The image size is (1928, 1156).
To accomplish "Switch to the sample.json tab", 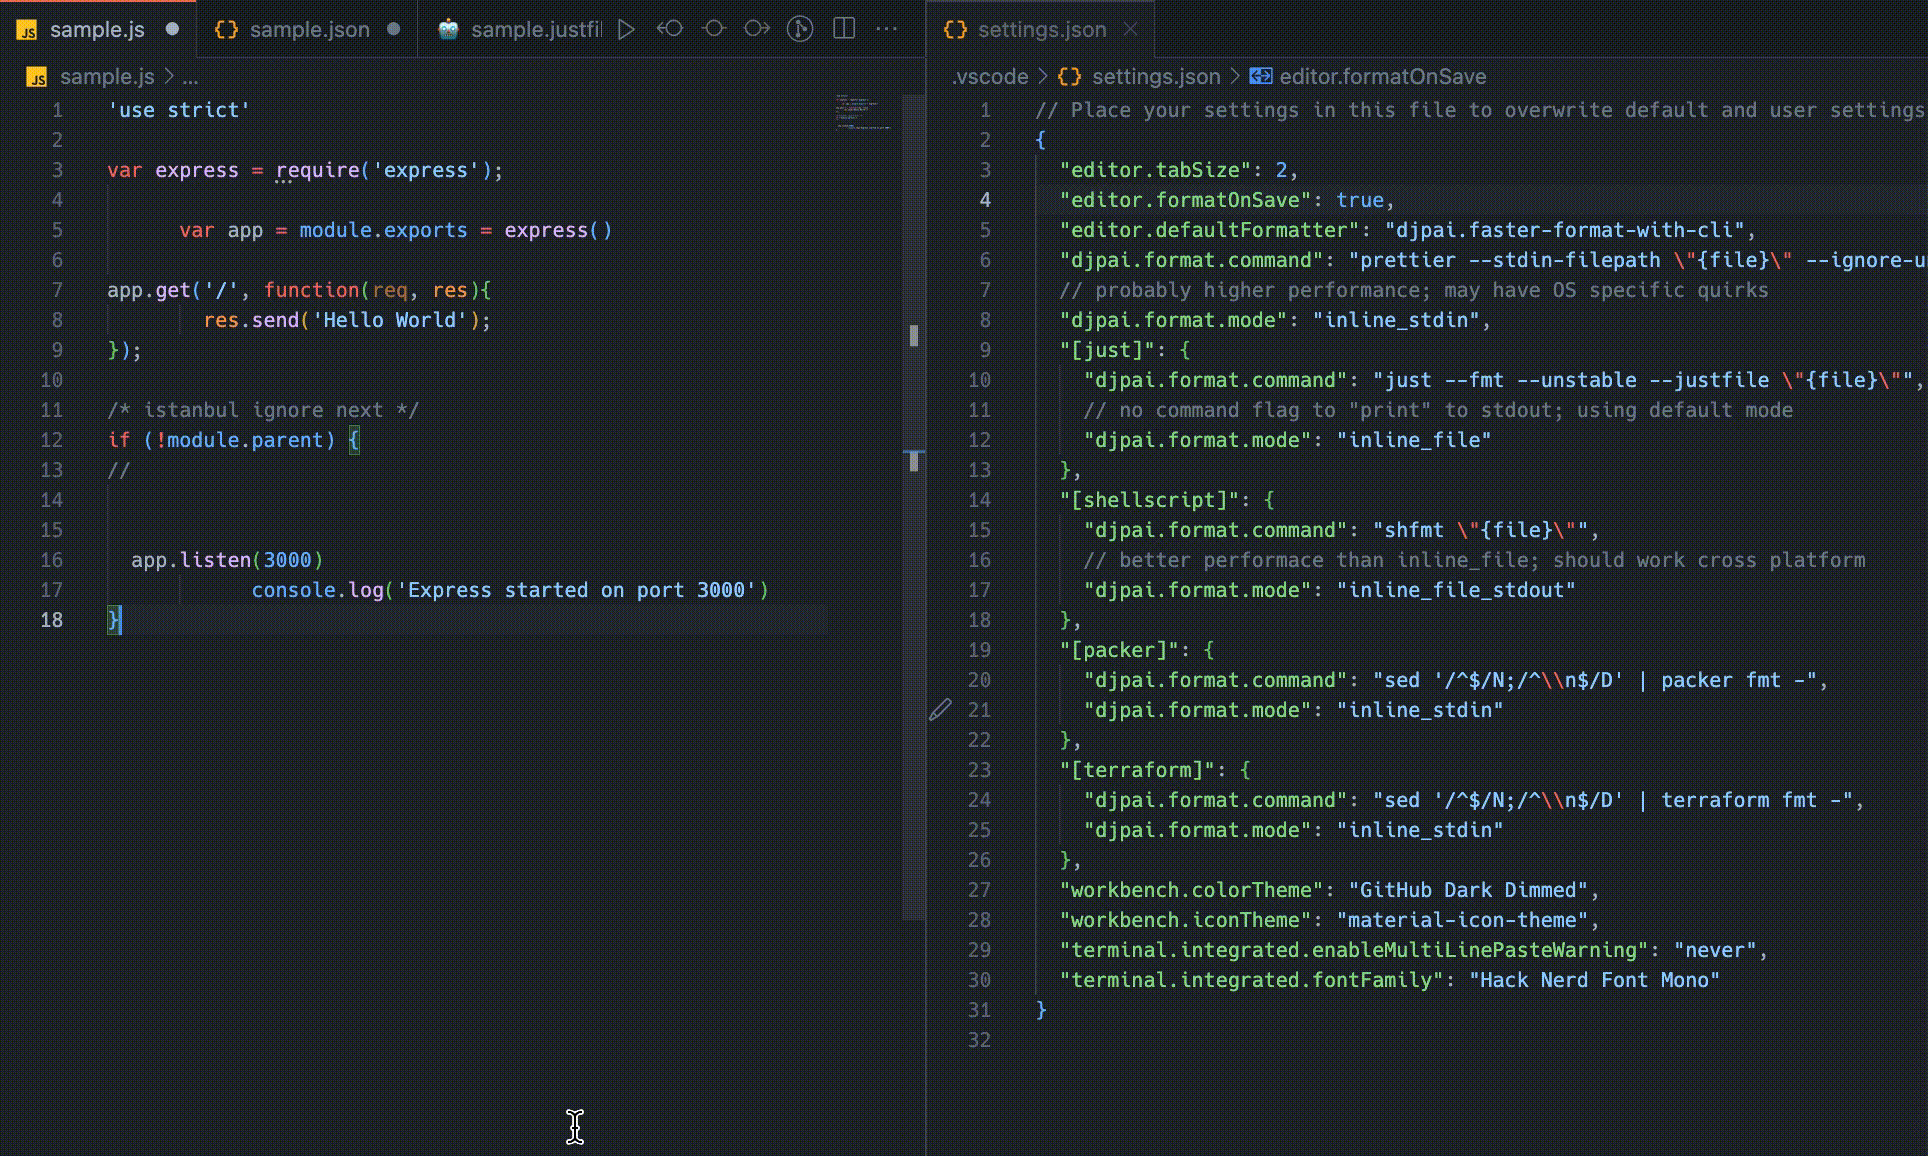I will tap(308, 30).
